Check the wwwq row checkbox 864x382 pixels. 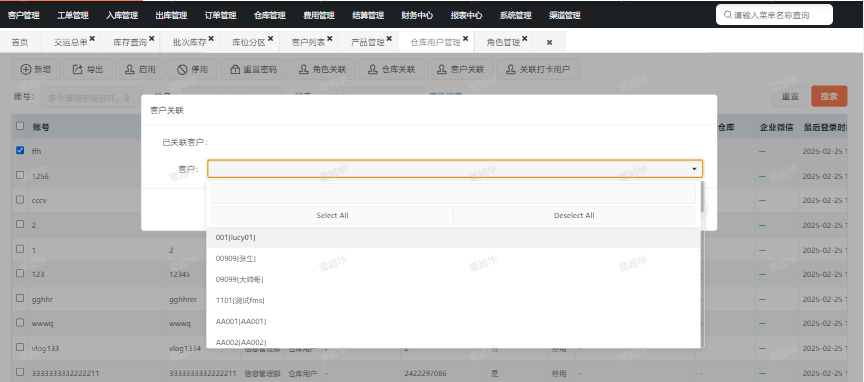[x=20, y=322]
